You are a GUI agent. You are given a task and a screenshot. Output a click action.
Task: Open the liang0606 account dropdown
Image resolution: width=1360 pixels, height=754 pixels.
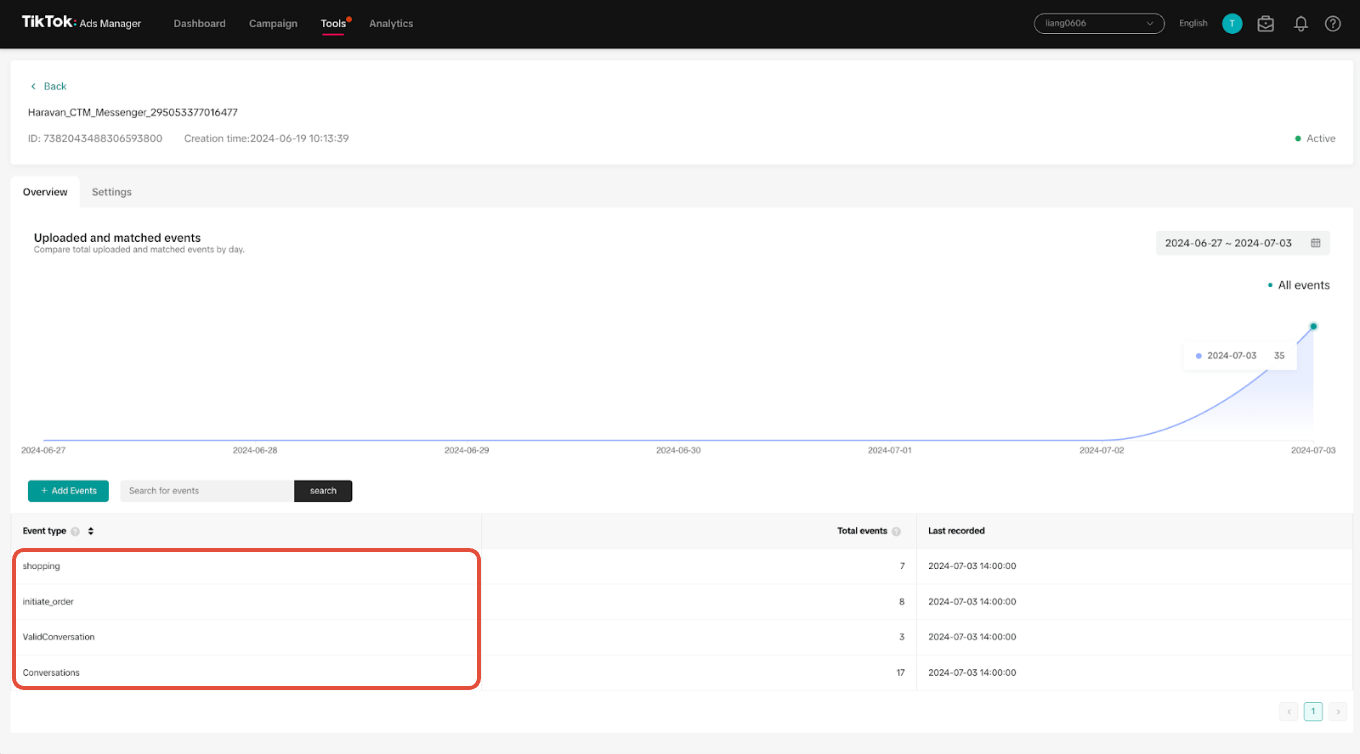(x=1099, y=23)
